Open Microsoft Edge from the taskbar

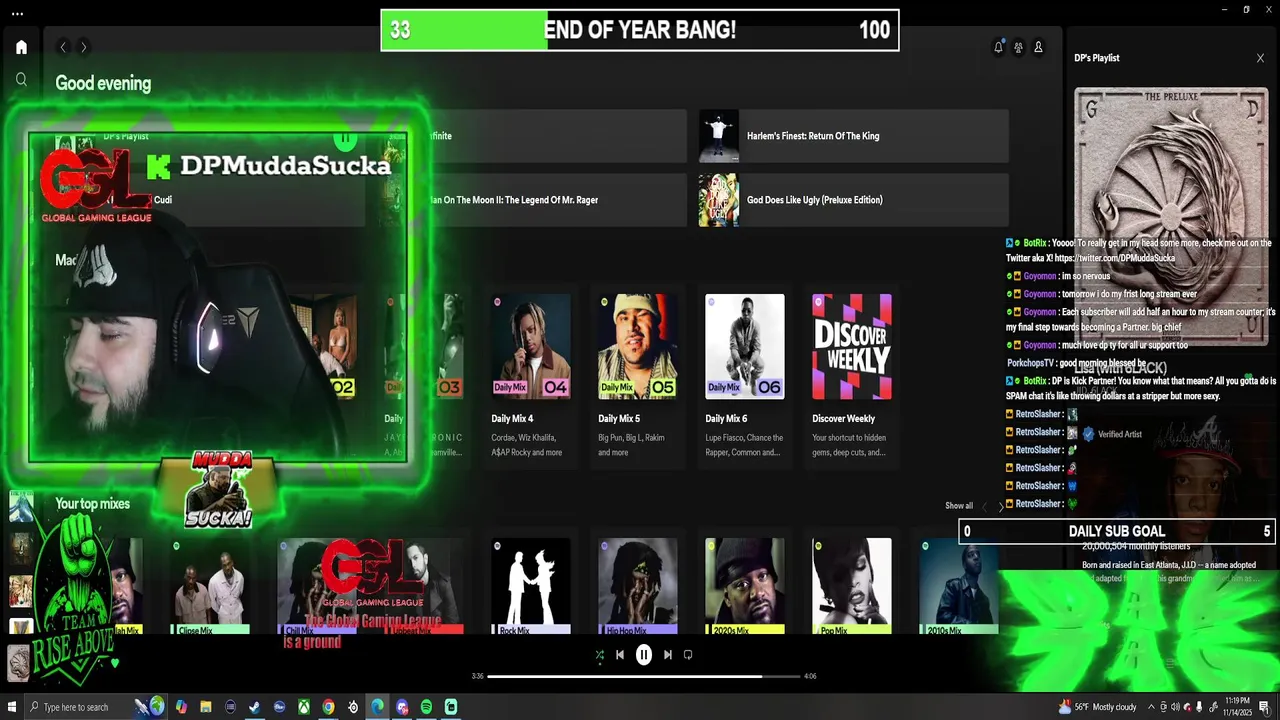coord(377,707)
